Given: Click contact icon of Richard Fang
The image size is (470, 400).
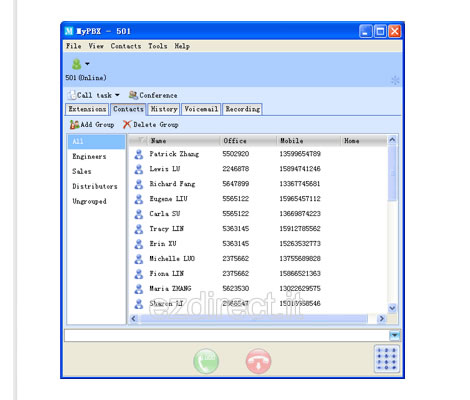Looking at the screenshot, I should pyautogui.click(x=139, y=184).
